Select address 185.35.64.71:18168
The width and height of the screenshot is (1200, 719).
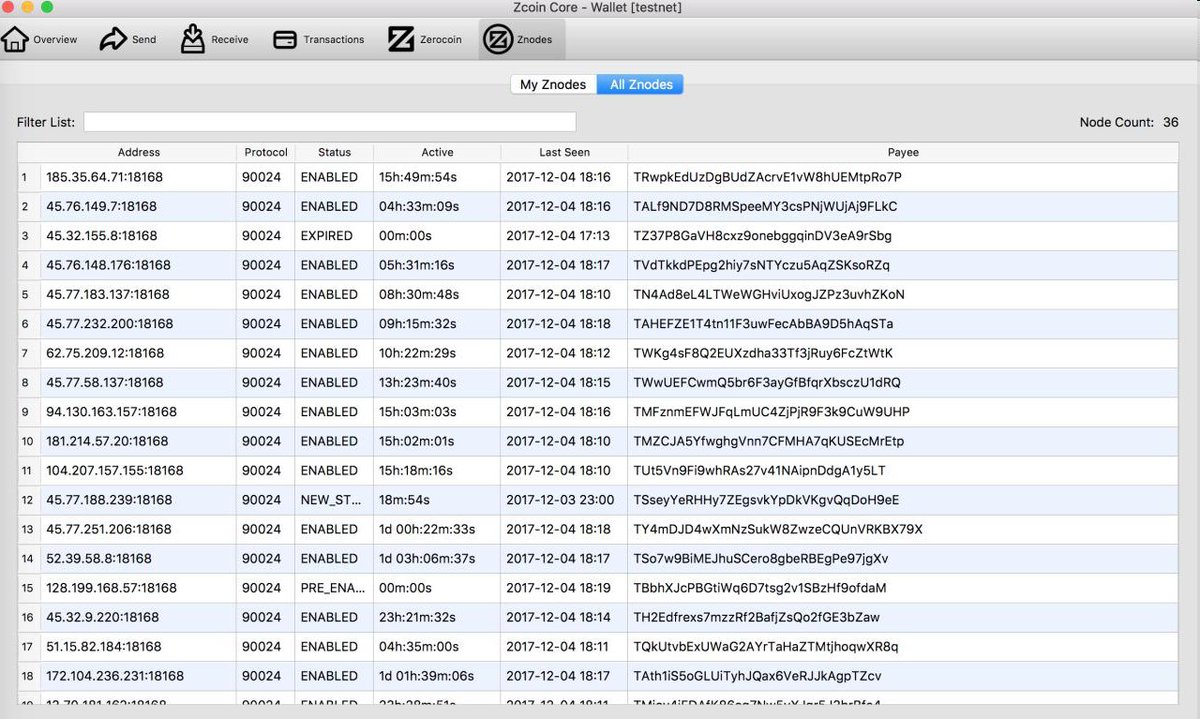[x=104, y=177]
